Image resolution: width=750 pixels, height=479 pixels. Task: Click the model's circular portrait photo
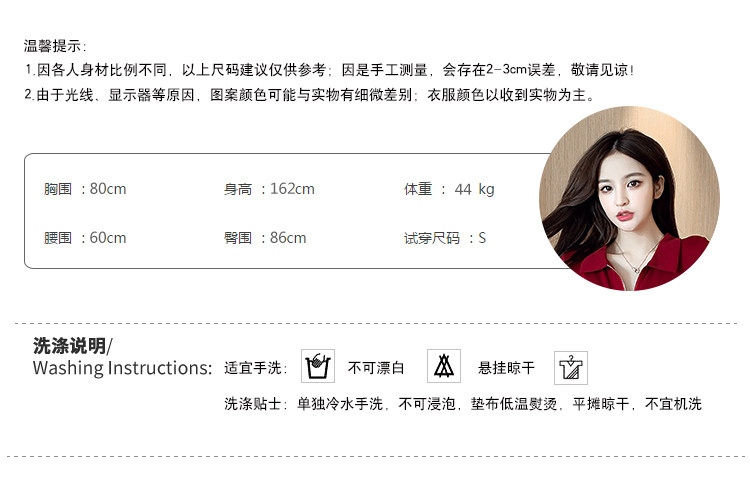[x=629, y=198]
